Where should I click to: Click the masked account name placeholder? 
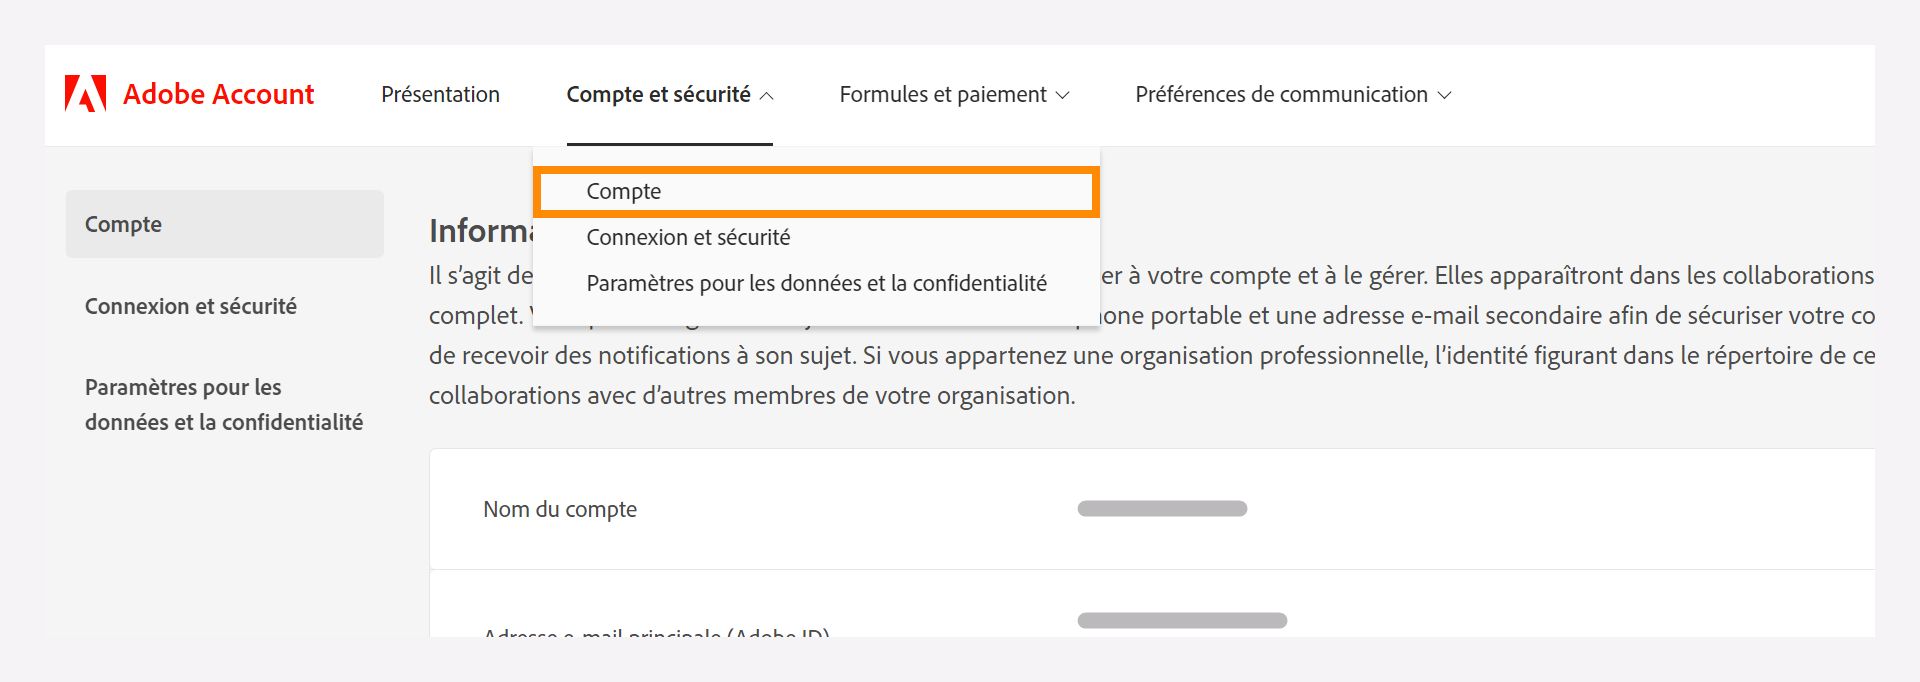coord(1160,507)
